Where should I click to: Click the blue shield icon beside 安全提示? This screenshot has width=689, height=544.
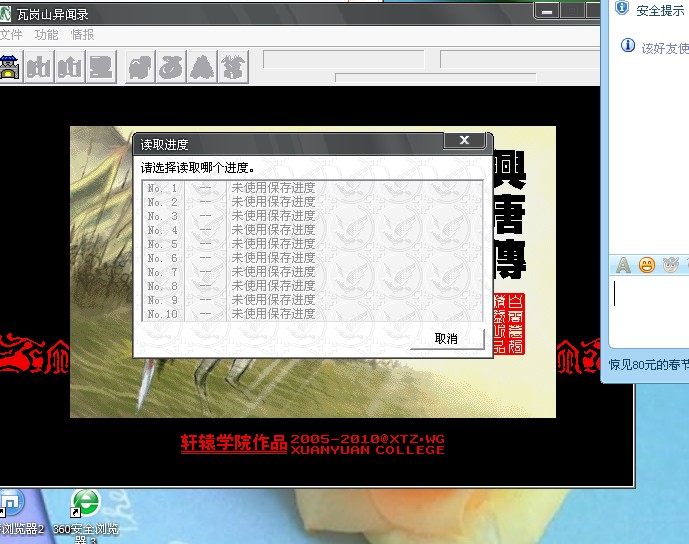622,7
